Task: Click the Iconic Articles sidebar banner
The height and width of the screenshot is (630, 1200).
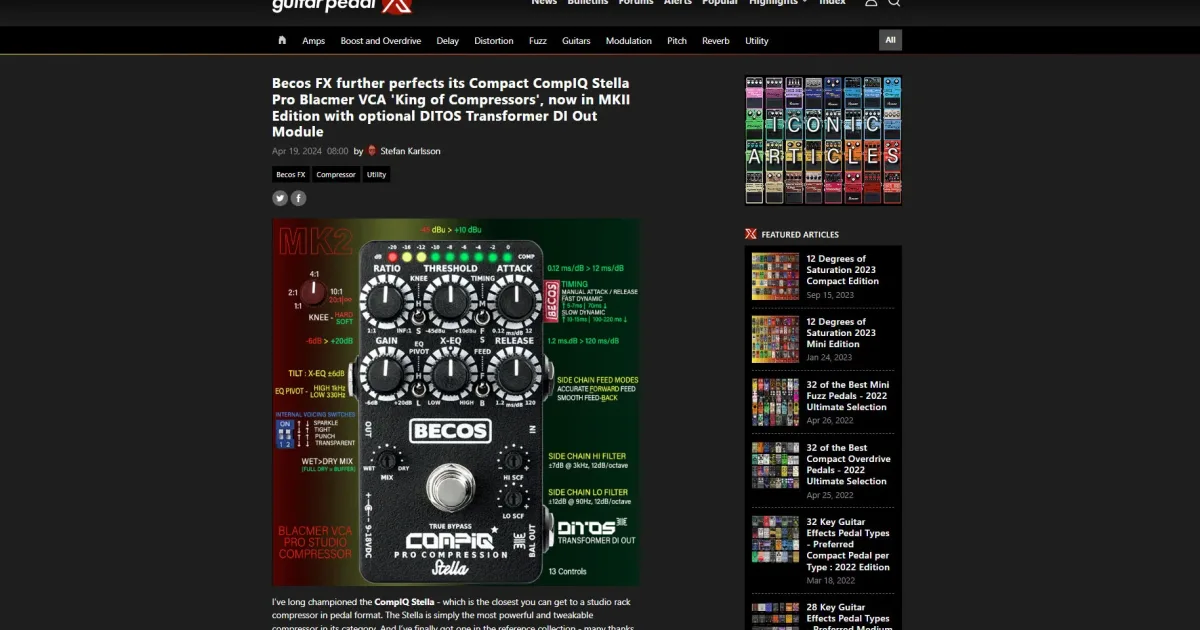Action: [822, 139]
